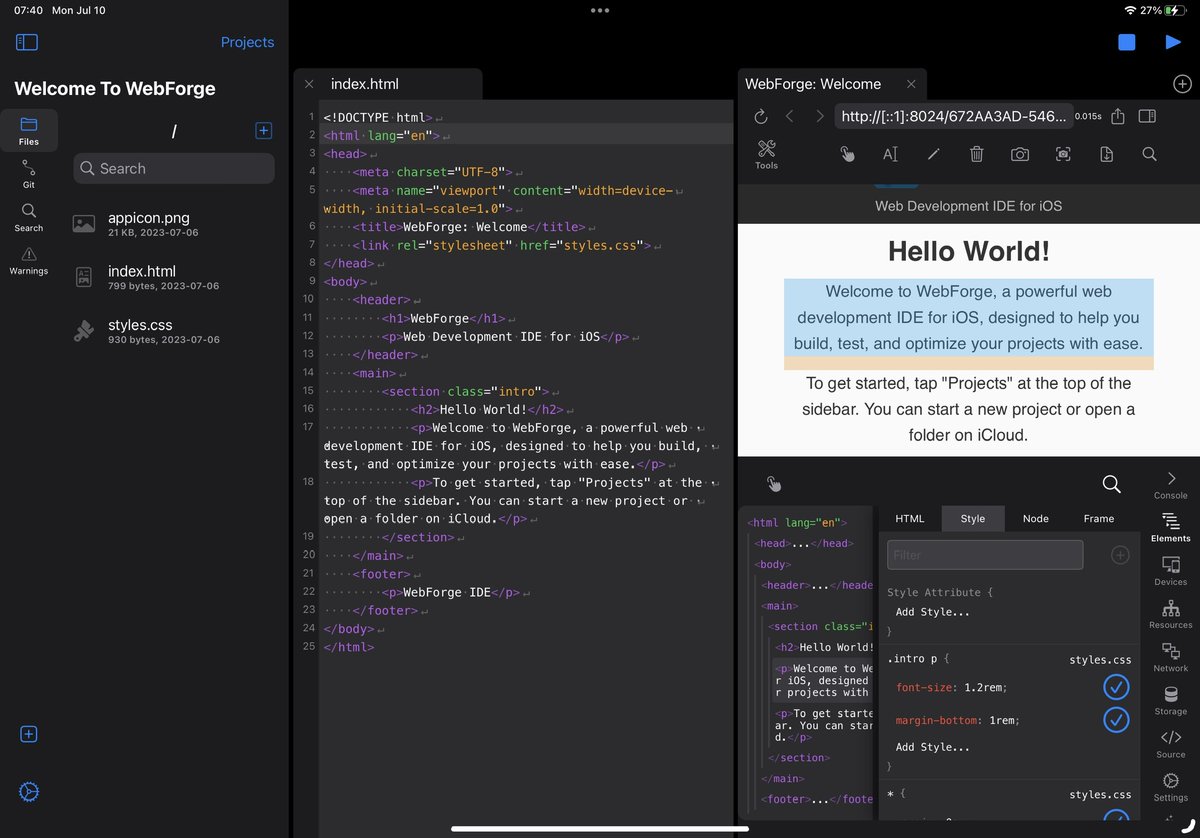Focus the file Search field
This screenshot has width=1200, height=838.
point(174,168)
